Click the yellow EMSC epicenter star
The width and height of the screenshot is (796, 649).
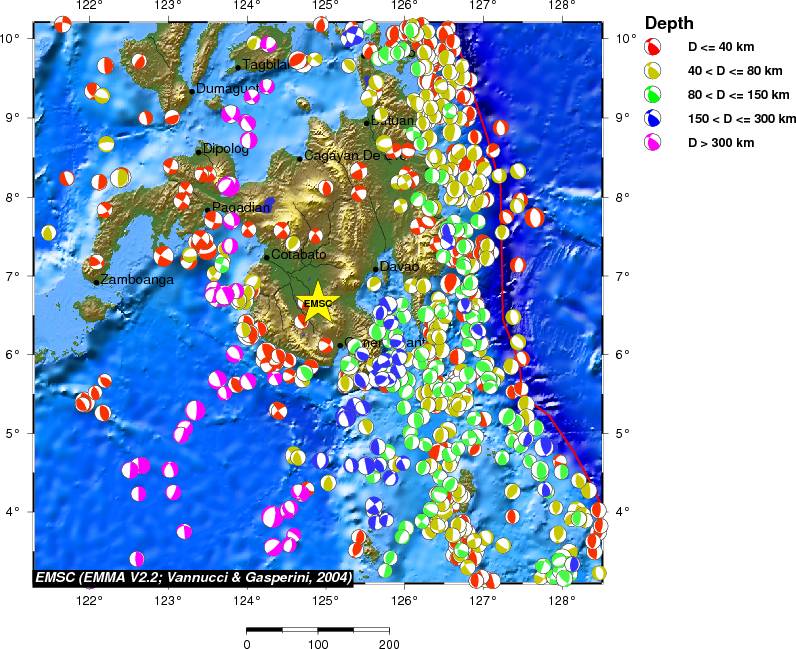point(318,304)
